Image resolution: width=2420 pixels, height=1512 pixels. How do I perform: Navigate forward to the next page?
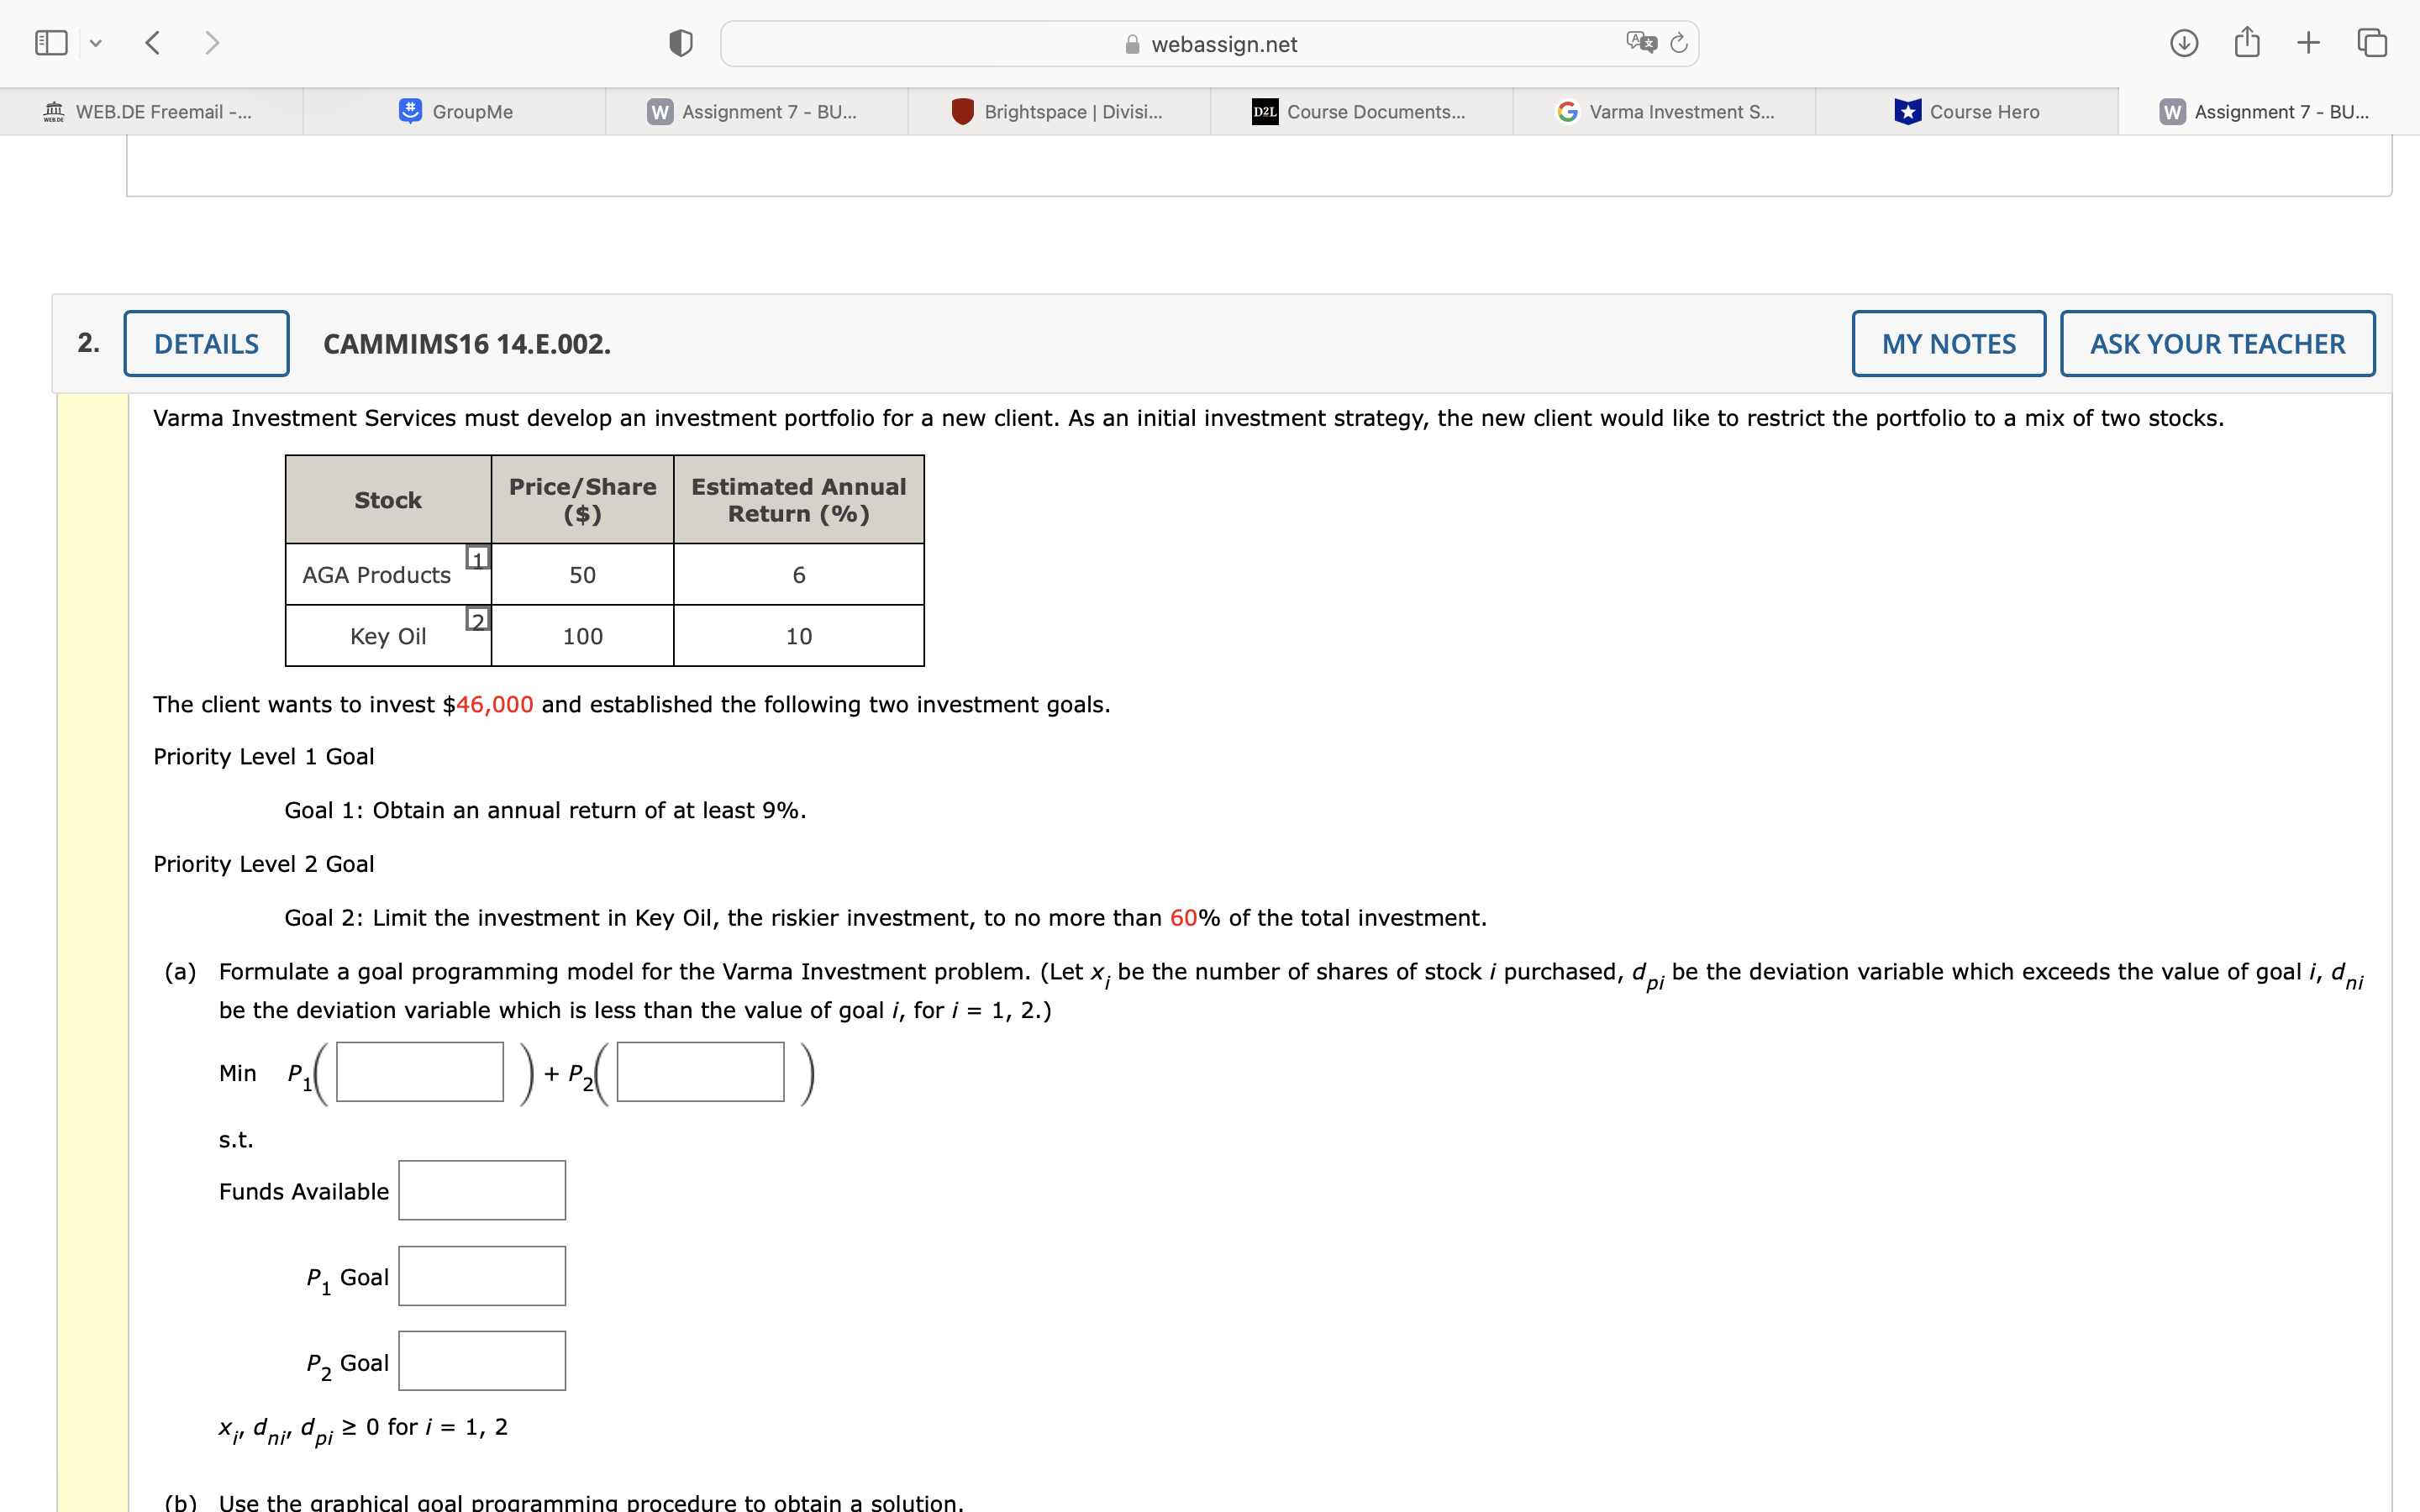(213, 42)
